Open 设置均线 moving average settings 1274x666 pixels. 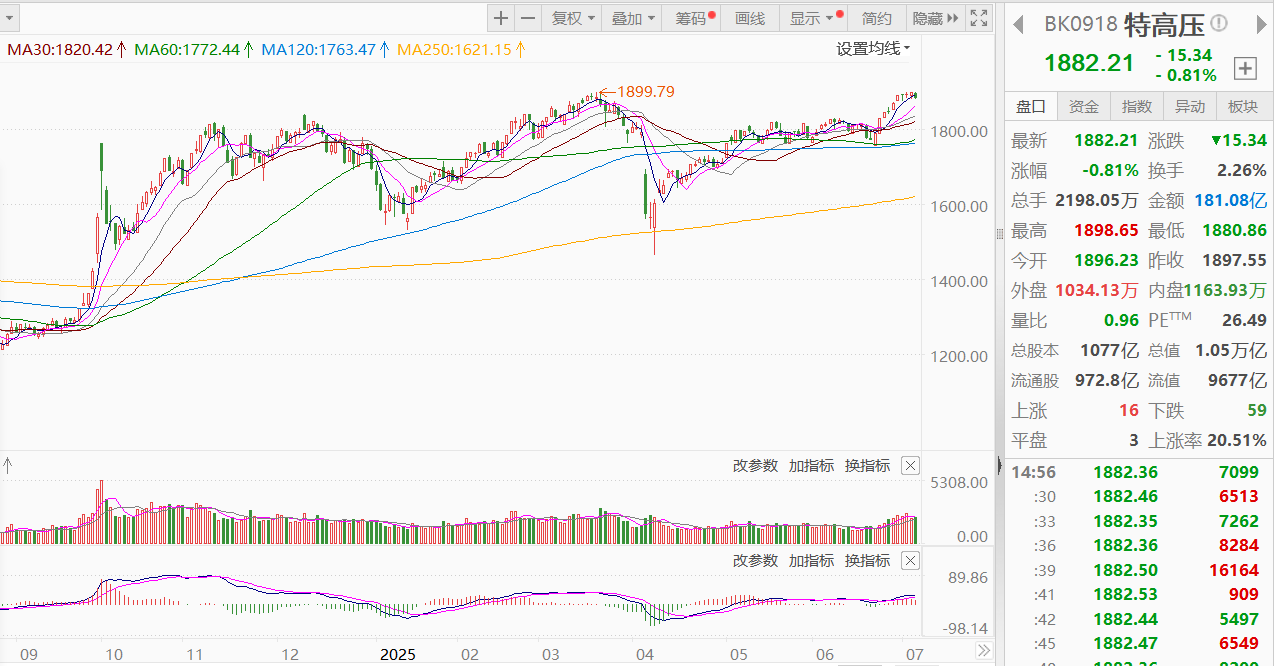[873, 48]
